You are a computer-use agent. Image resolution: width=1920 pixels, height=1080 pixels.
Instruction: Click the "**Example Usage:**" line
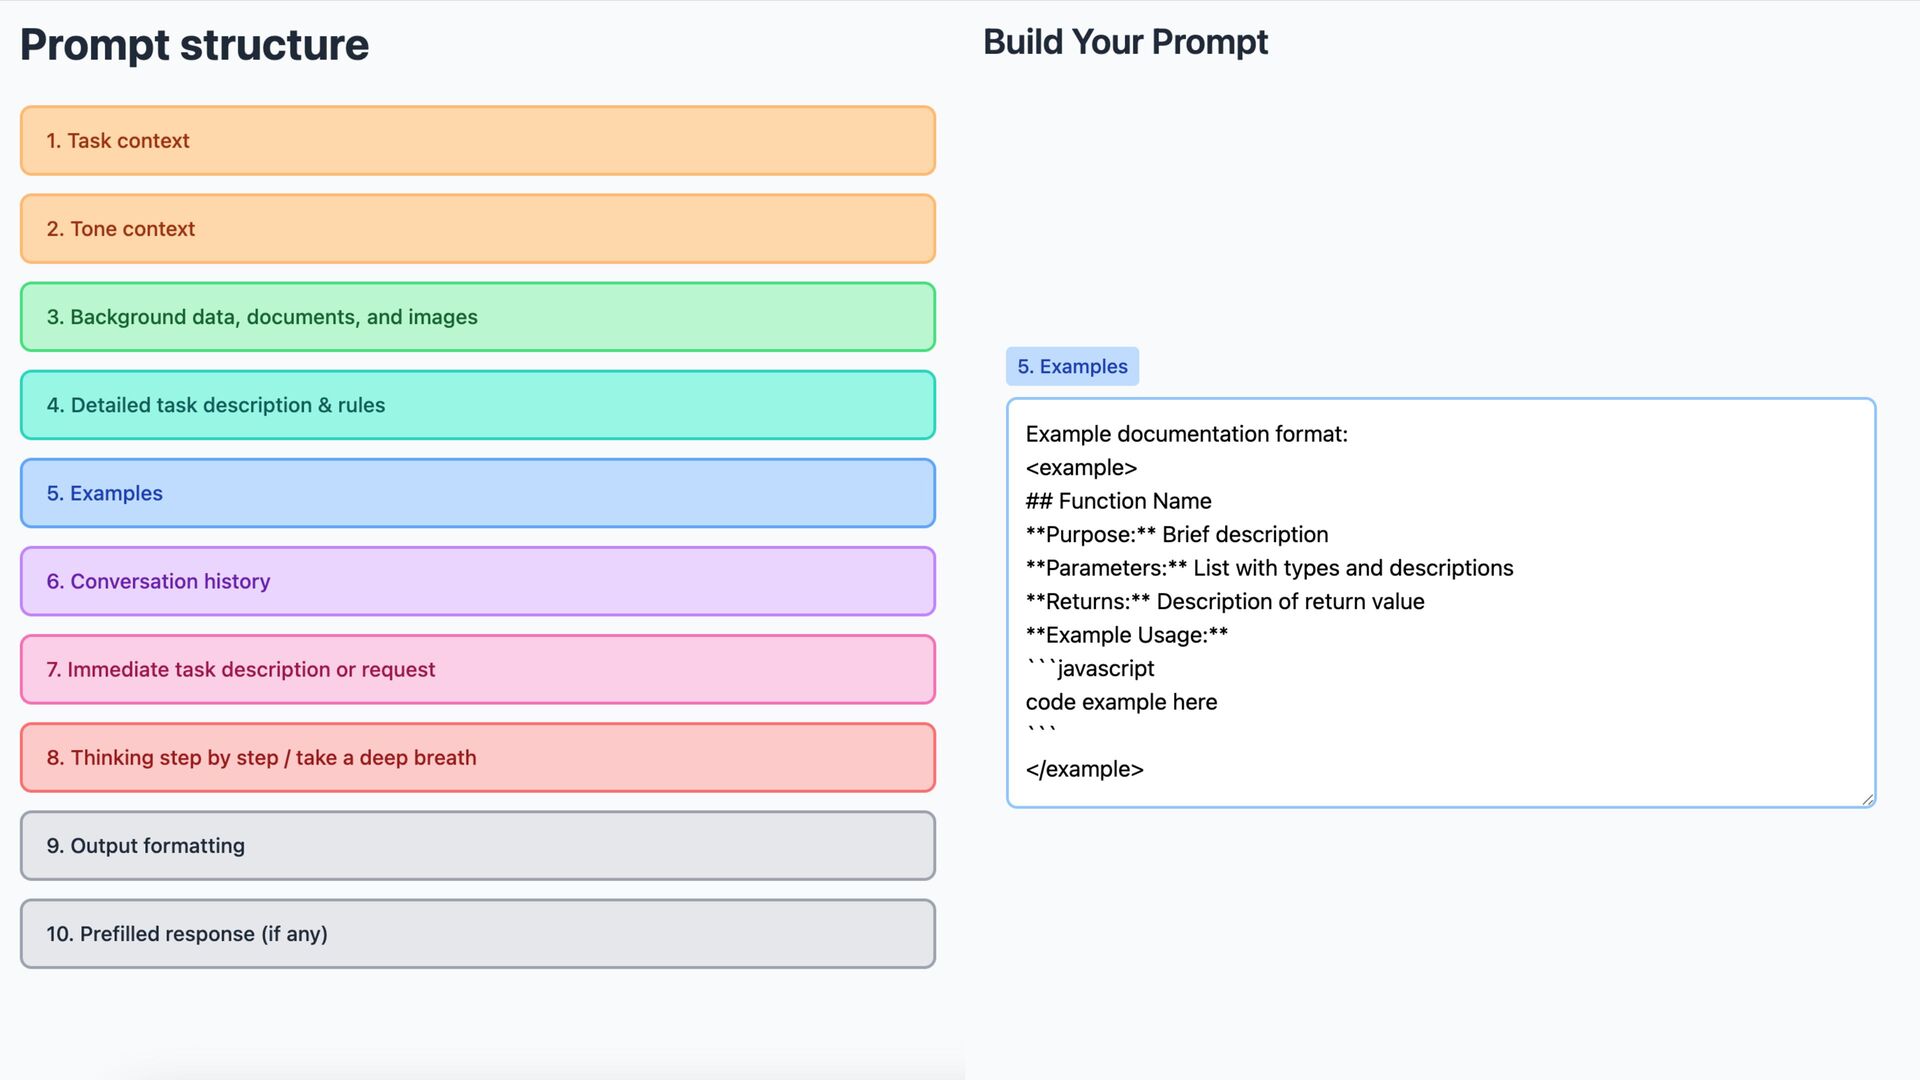[x=1127, y=635]
